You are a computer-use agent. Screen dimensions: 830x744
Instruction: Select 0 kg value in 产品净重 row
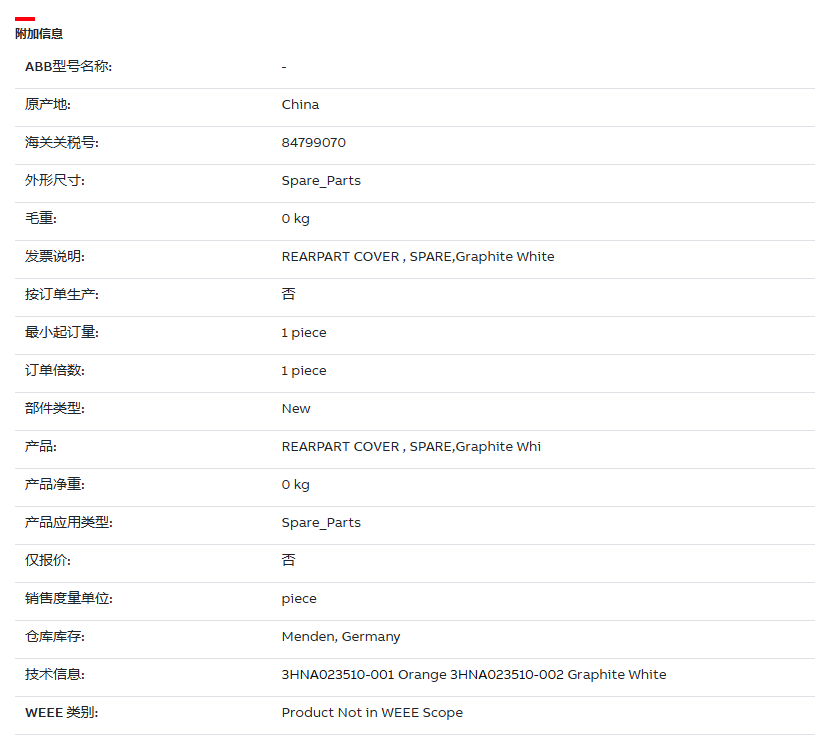295,485
